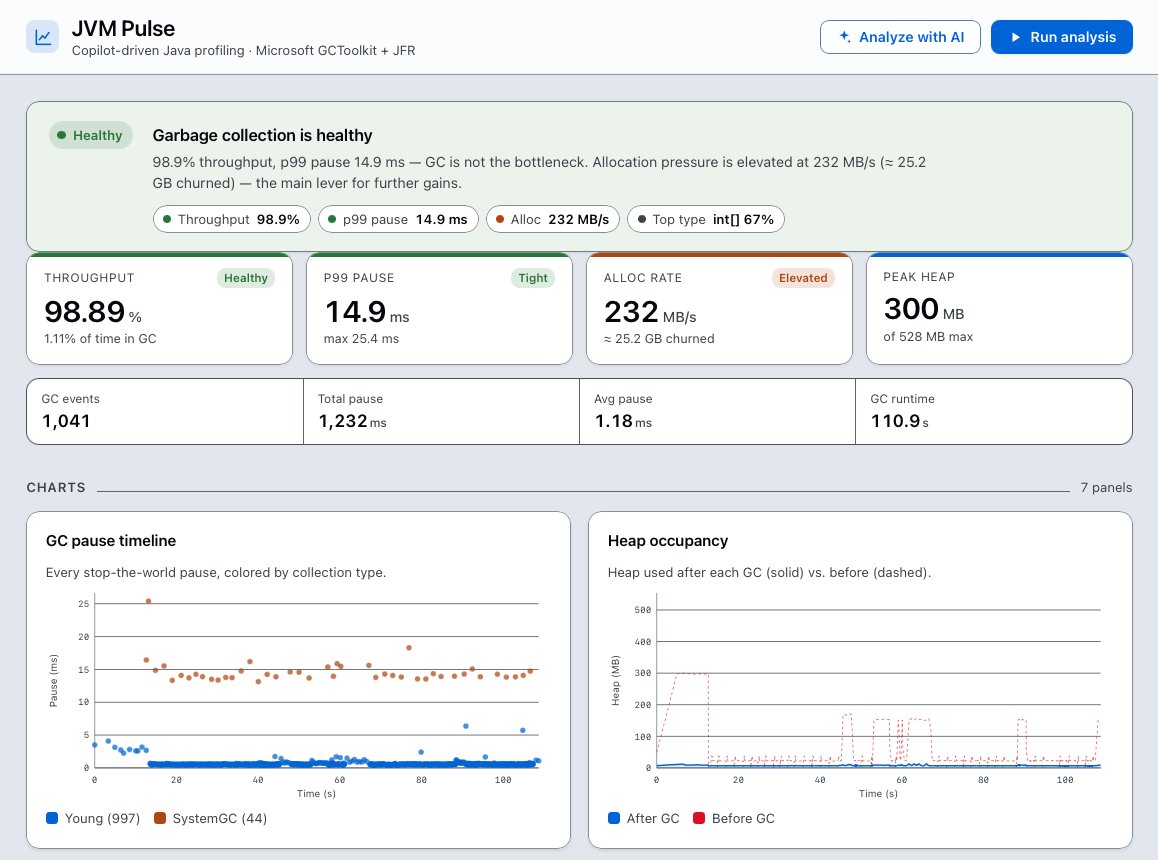Click the Total pause 1,232 ms value
This screenshot has height=860, width=1158.
(x=352, y=421)
